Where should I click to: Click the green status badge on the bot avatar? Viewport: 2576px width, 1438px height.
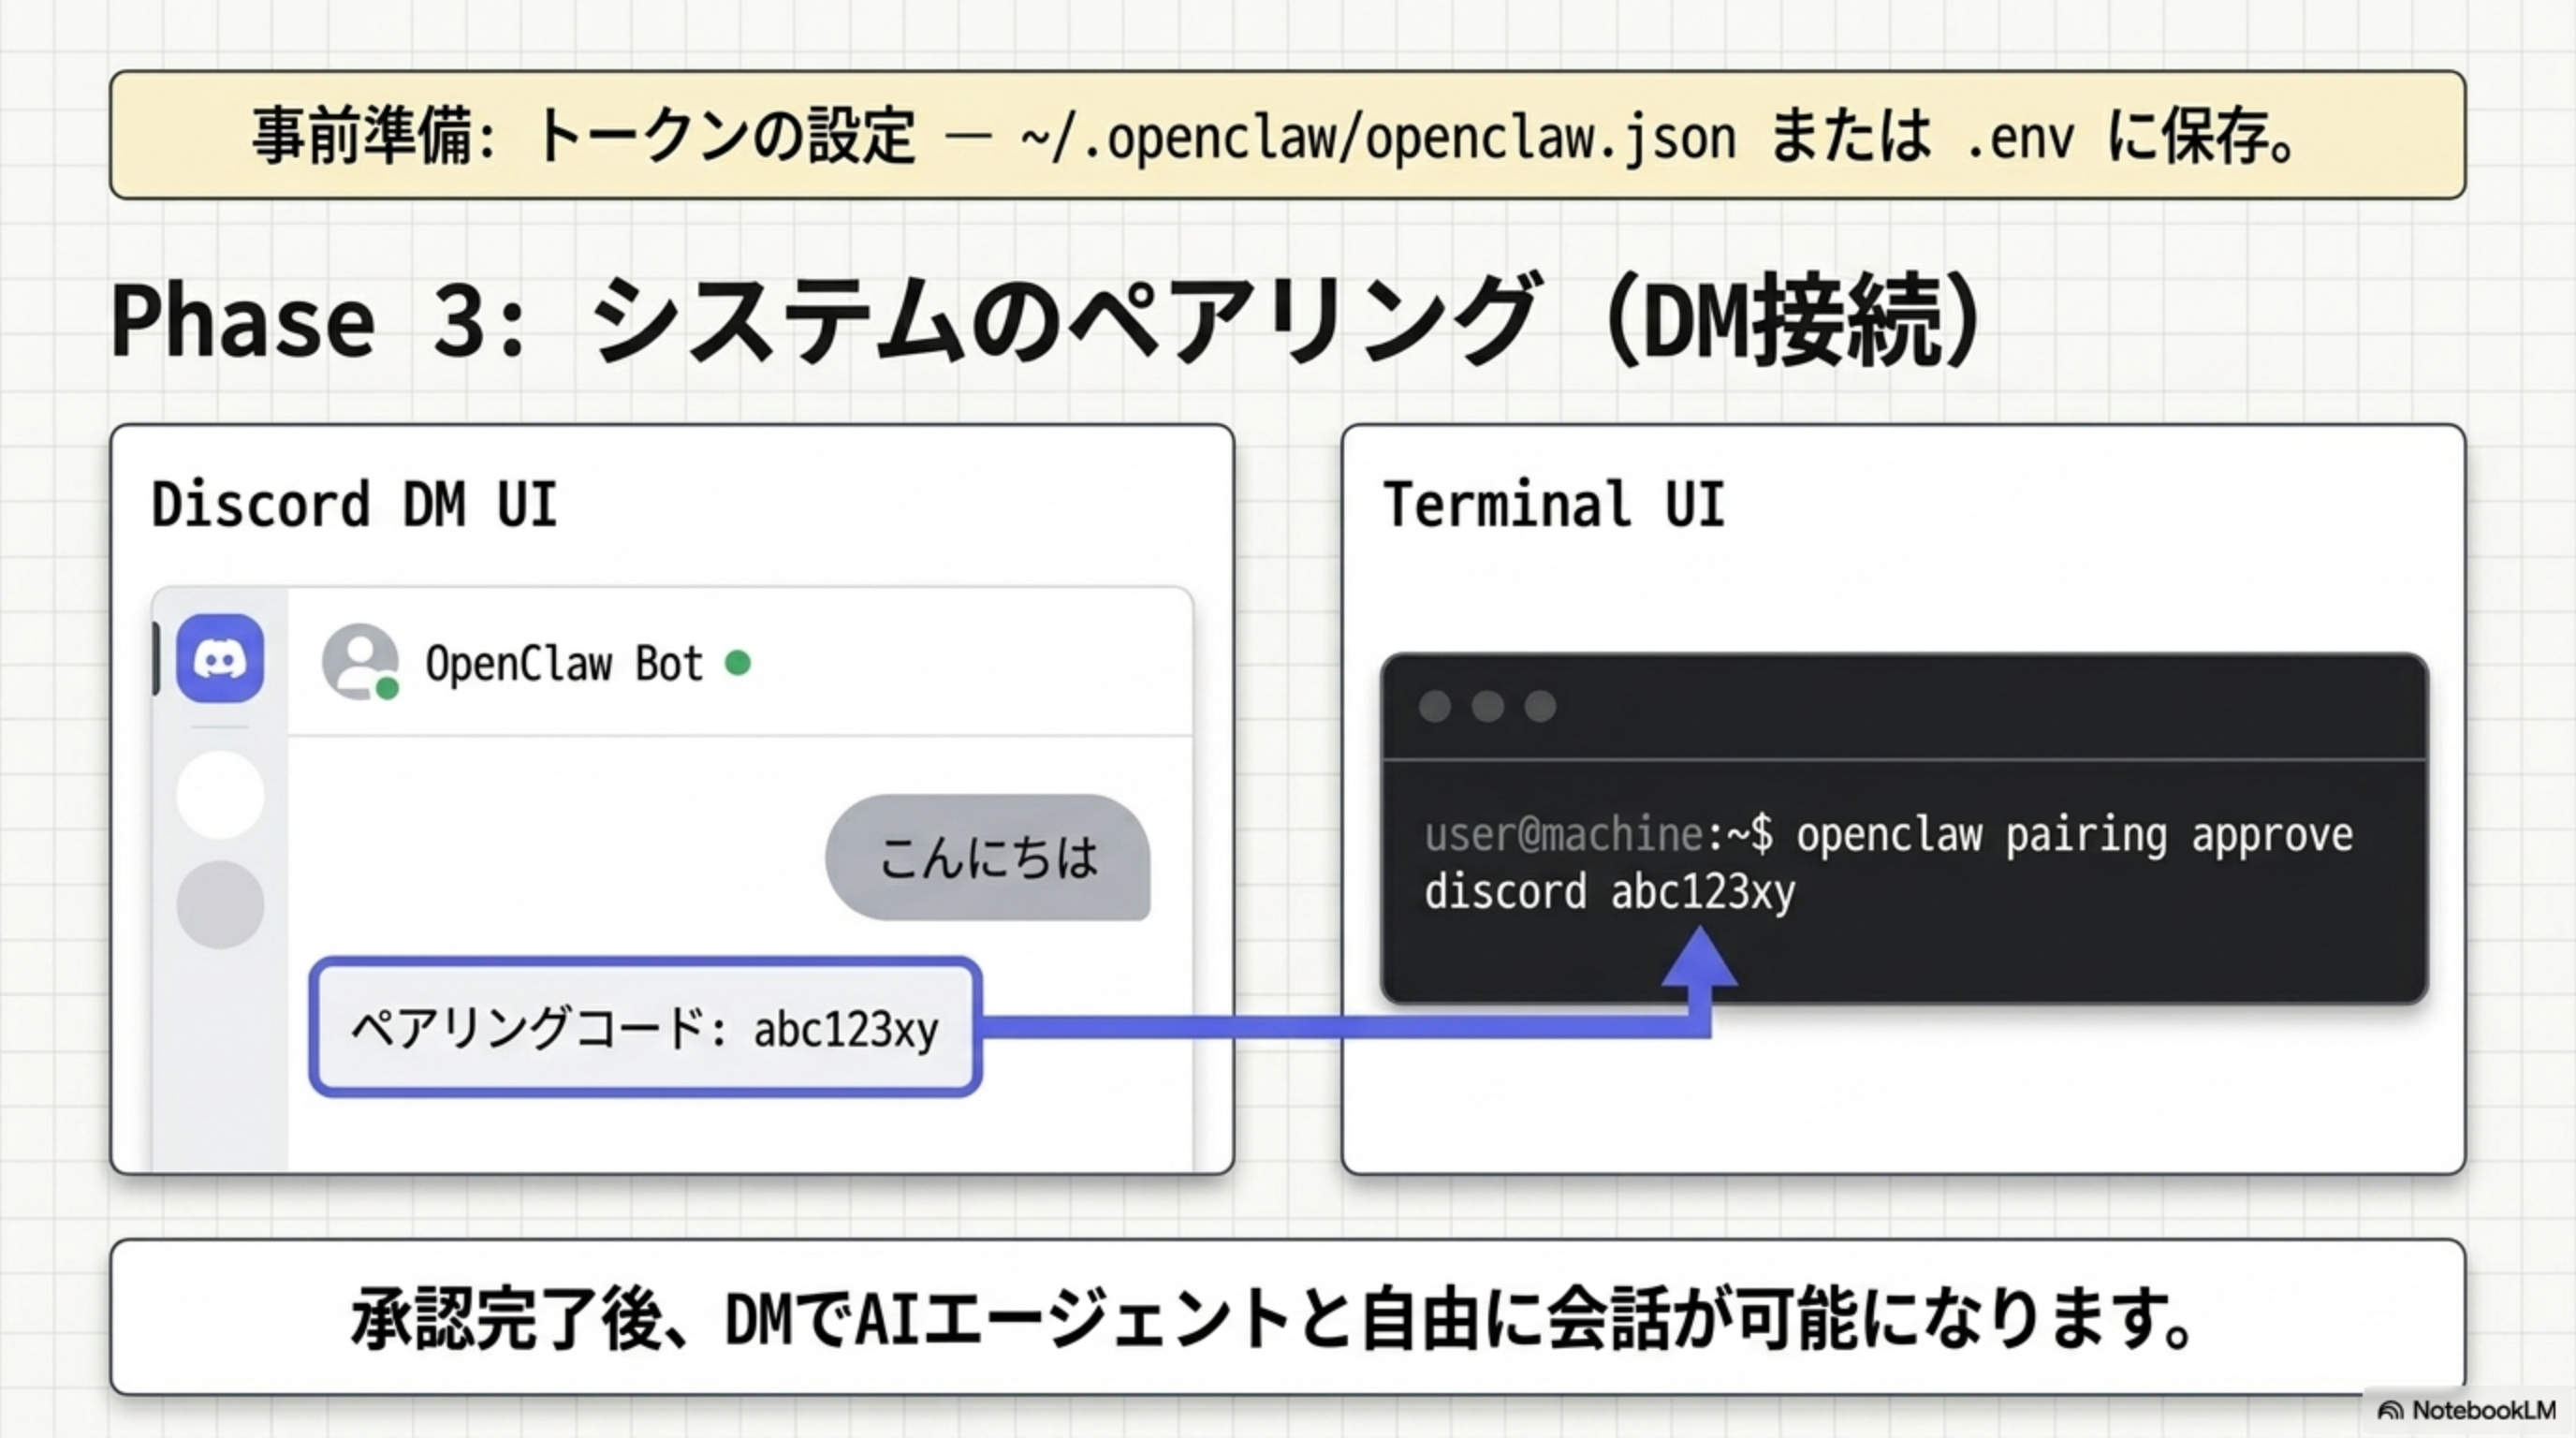point(388,690)
